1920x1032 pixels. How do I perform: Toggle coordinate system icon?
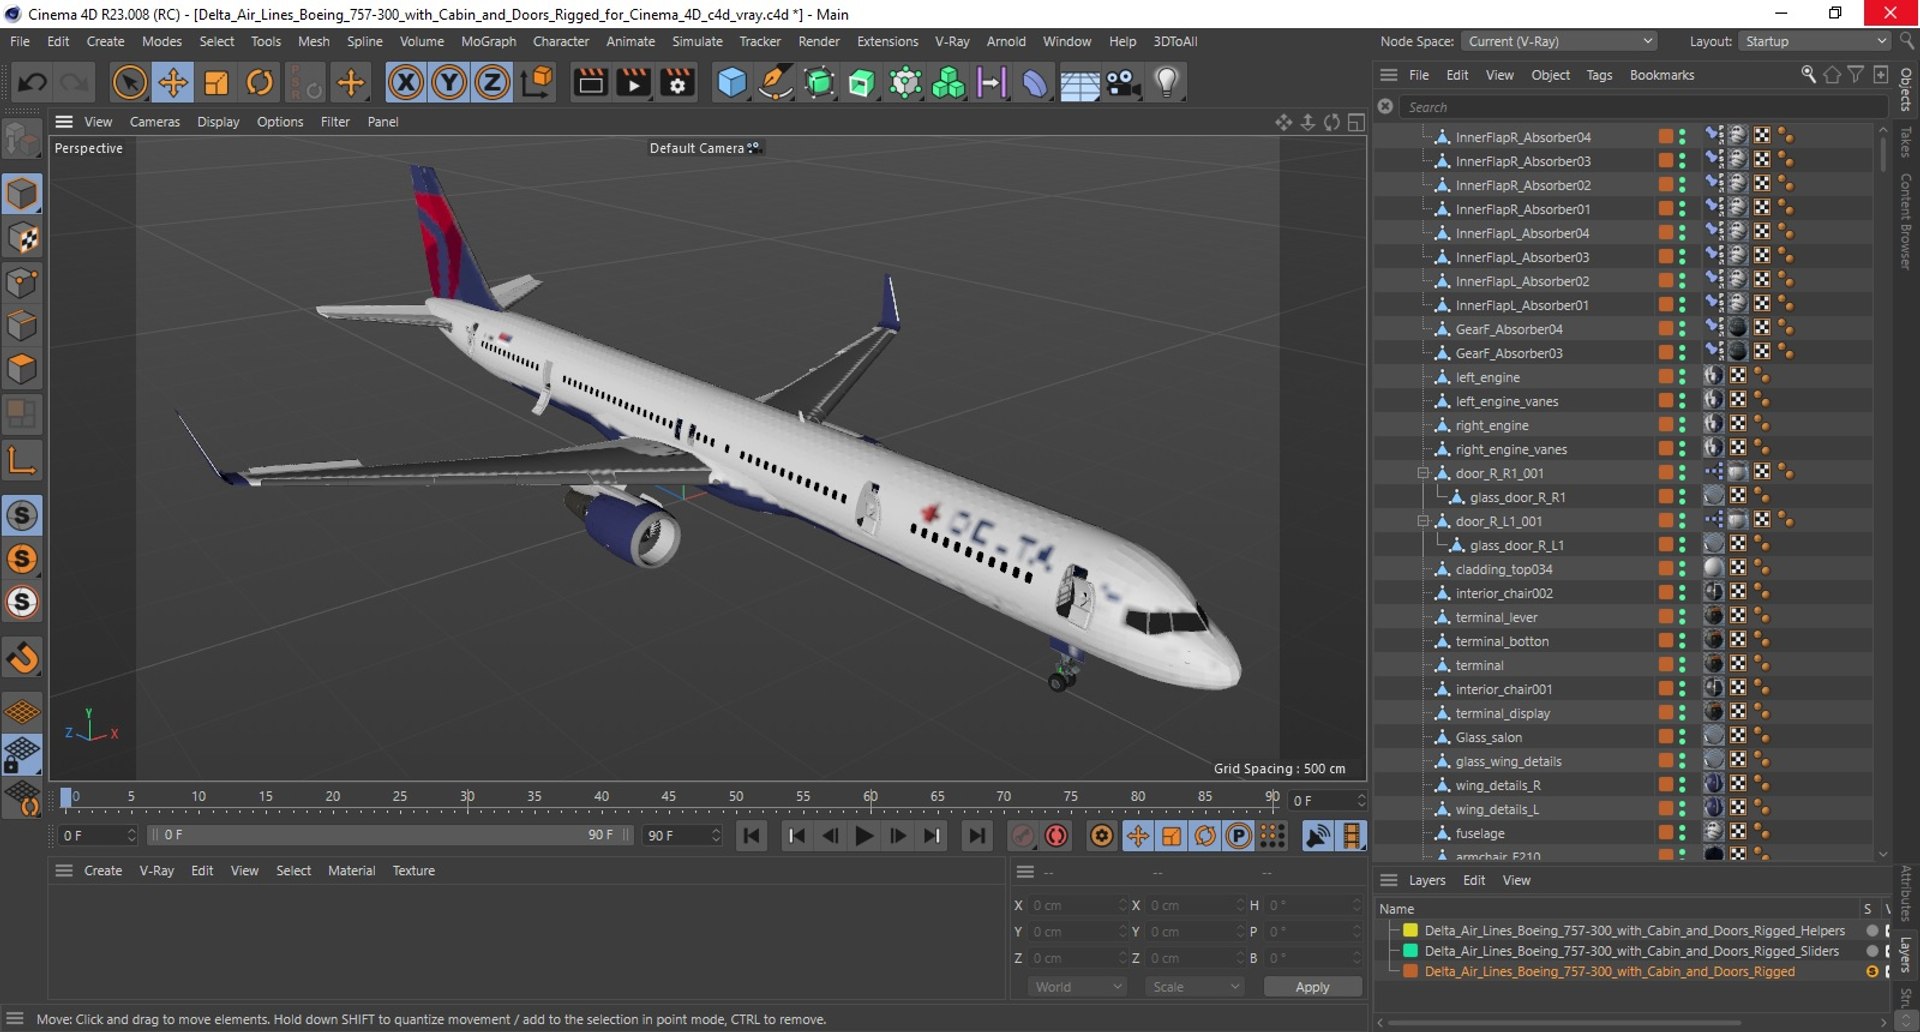coord(537,82)
